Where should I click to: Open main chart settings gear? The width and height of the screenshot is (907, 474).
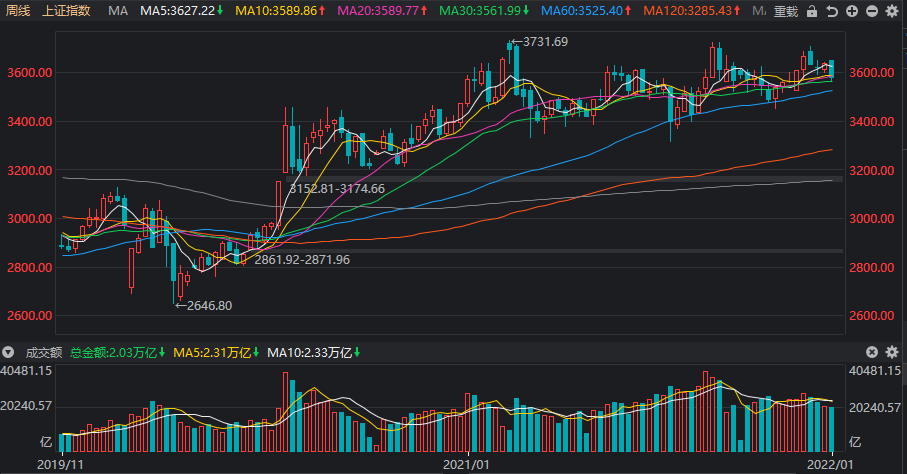tap(893, 11)
